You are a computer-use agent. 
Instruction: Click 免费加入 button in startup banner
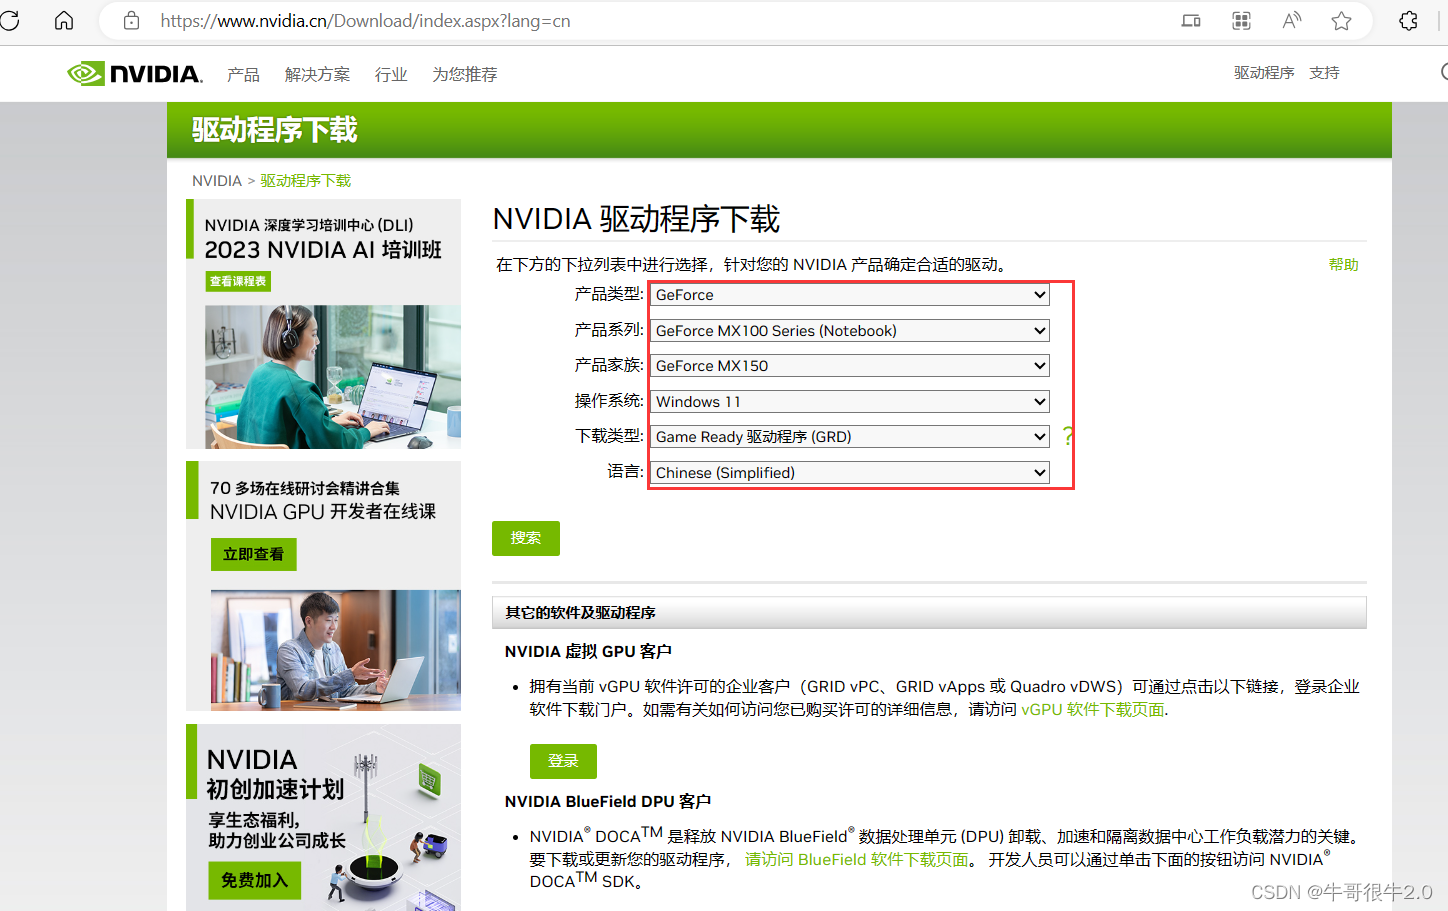click(255, 881)
